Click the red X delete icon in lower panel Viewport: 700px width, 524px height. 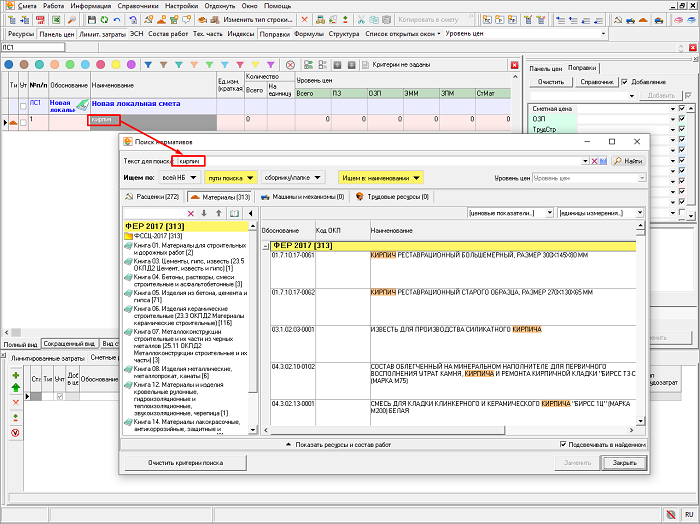(x=16, y=403)
